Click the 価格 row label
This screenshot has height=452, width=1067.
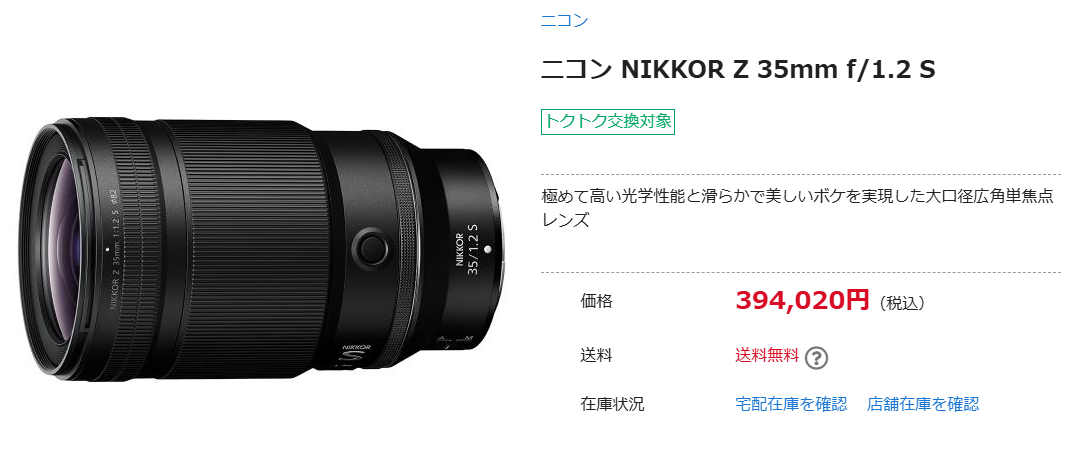[596, 300]
